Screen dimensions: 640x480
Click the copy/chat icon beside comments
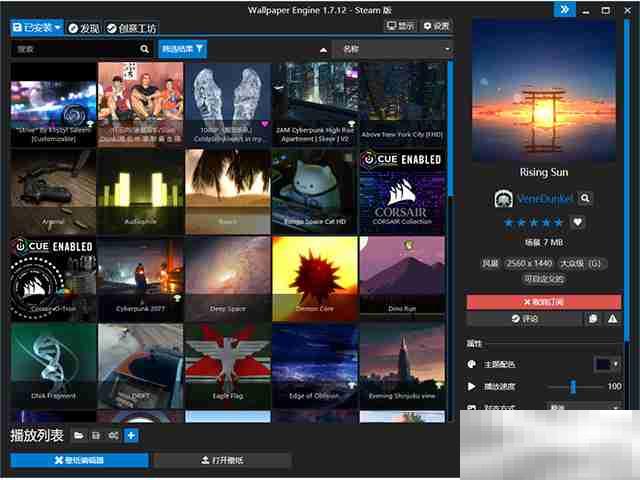[593, 319]
